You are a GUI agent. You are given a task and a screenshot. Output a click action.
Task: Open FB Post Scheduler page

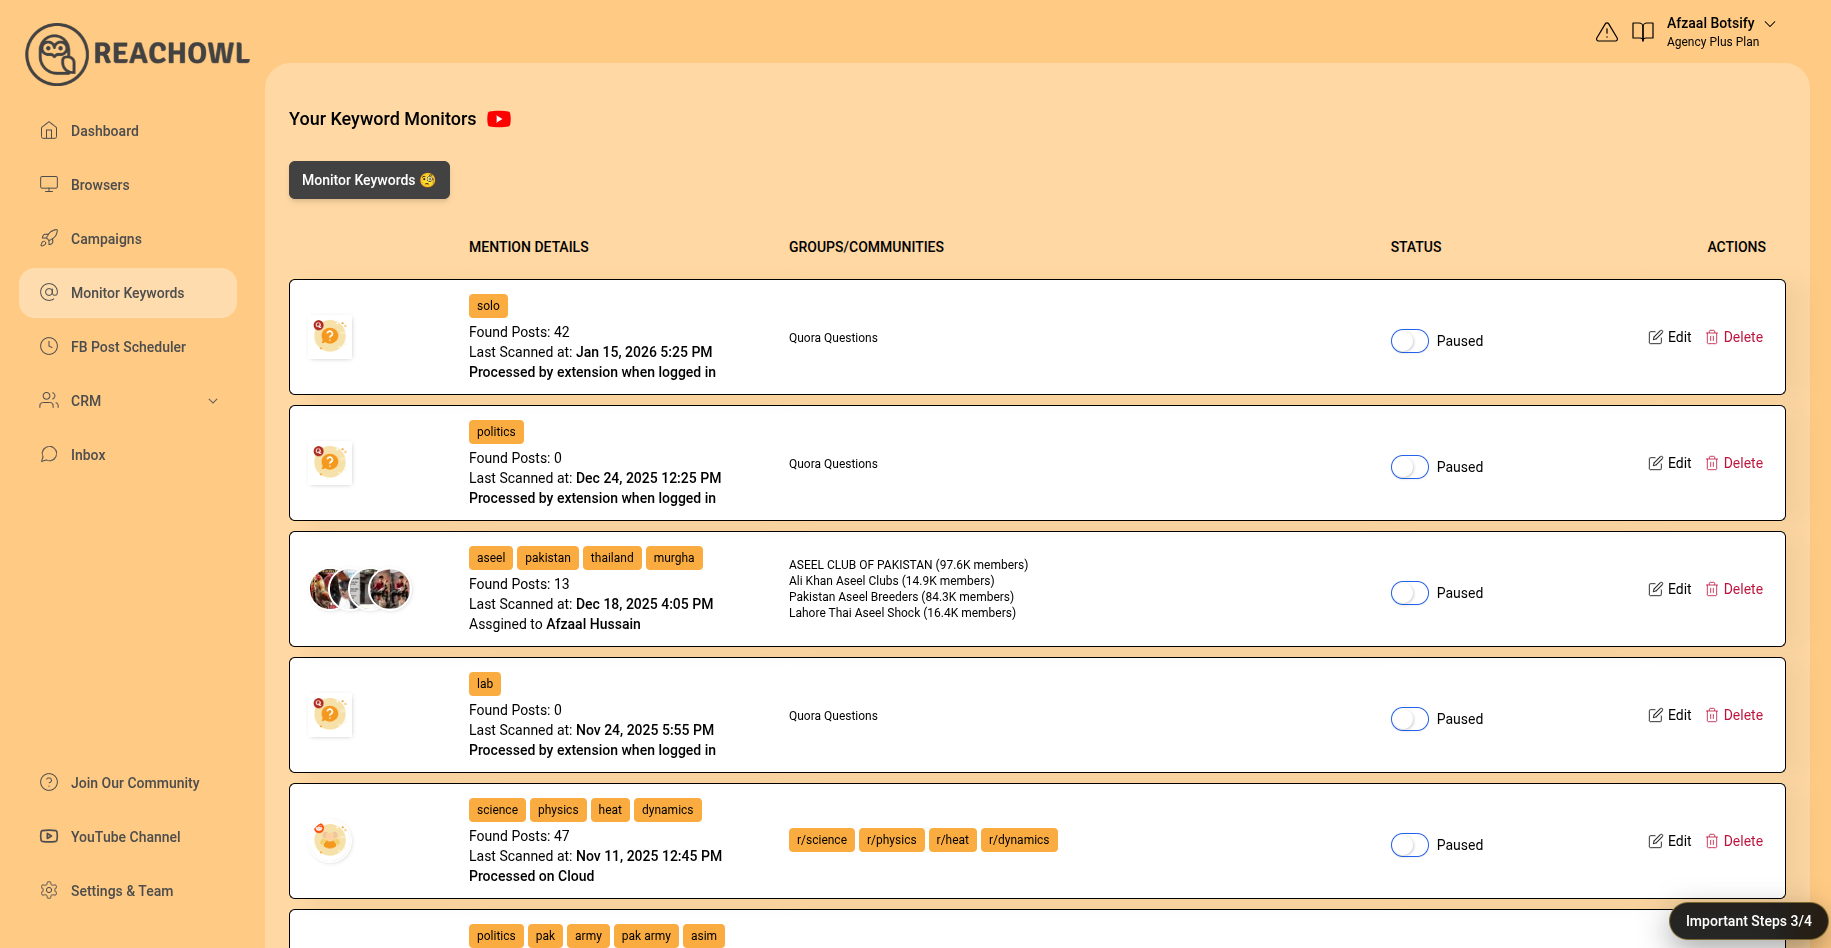128,347
